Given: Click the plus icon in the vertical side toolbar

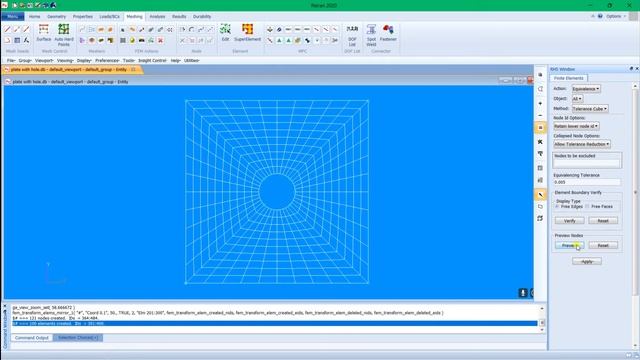Looking at the screenshot, I should coord(540,104).
